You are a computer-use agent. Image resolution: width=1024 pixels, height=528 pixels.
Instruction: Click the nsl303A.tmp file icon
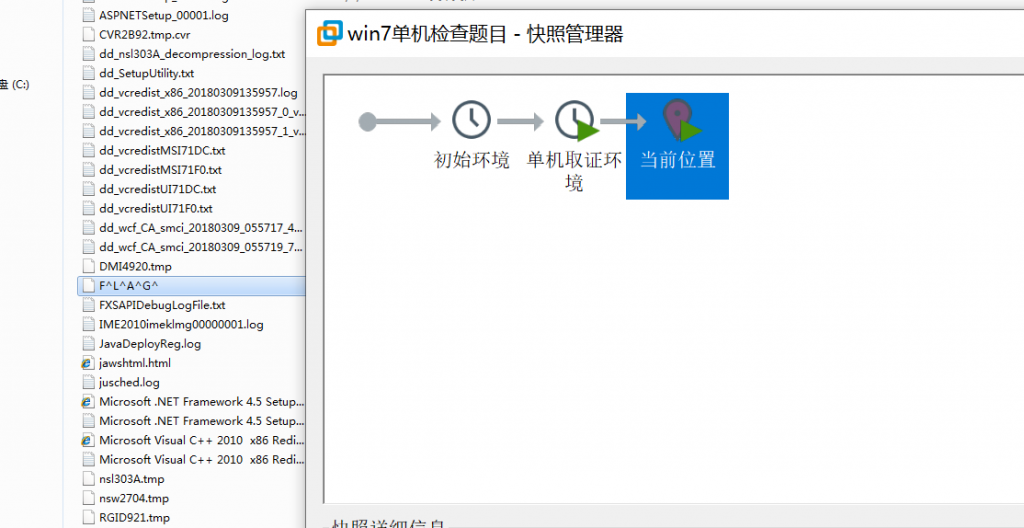pos(88,479)
